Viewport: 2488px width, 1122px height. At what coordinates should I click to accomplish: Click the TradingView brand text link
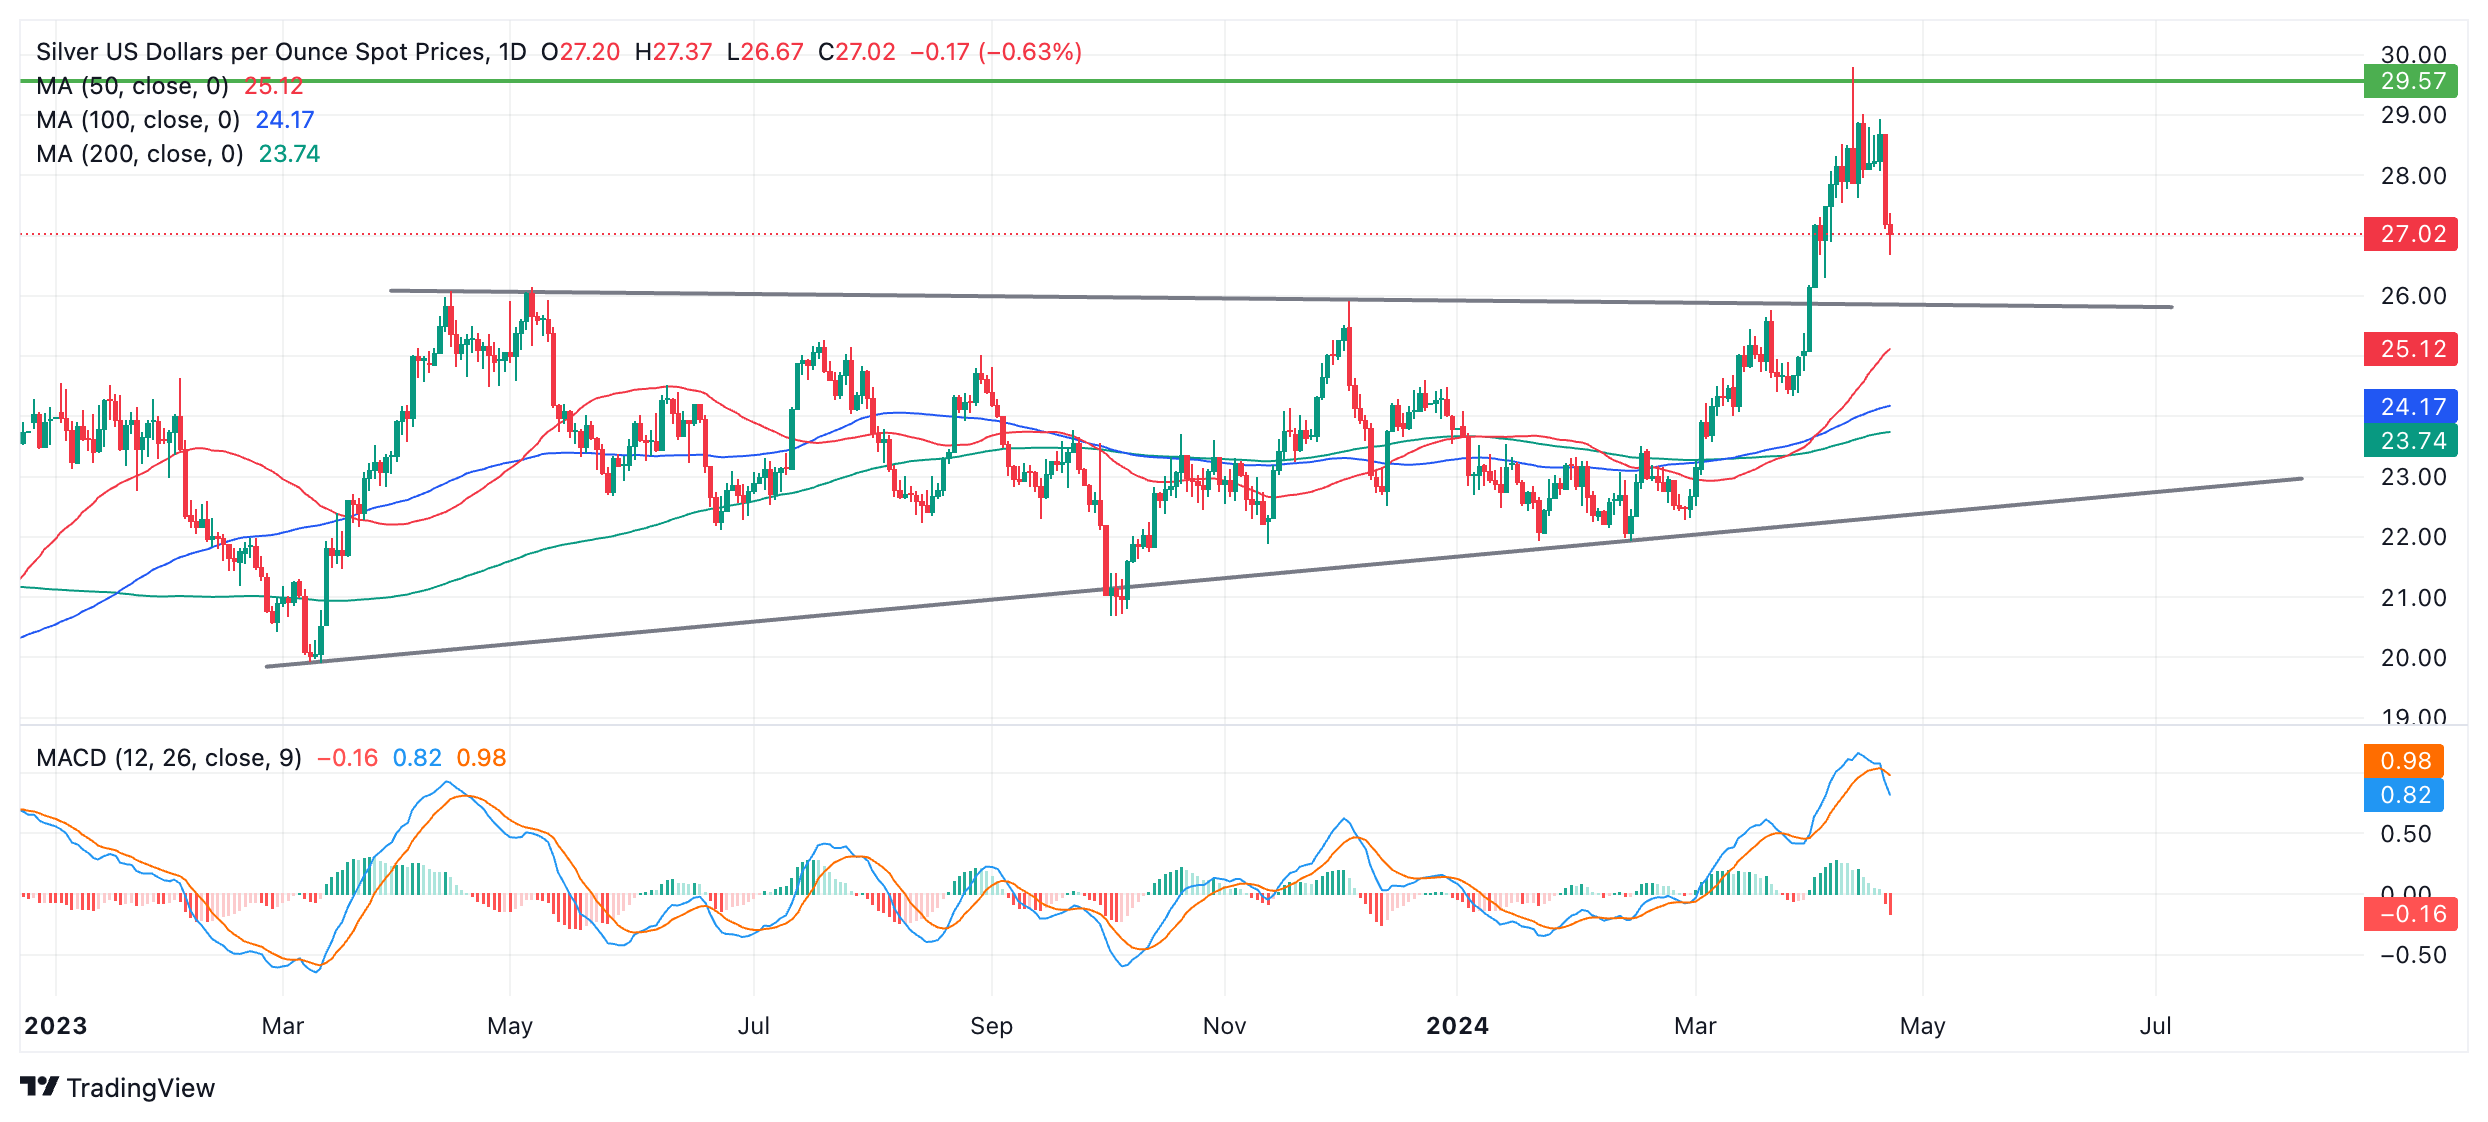click(140, 1088)
